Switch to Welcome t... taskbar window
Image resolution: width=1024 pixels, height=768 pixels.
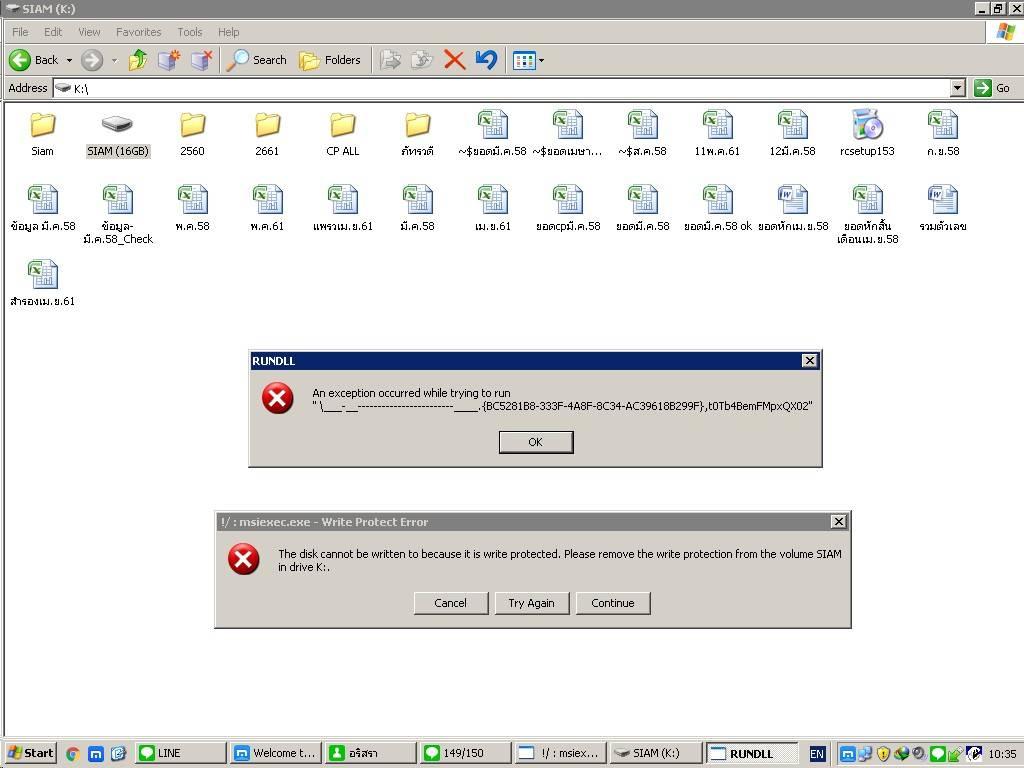[x=276, y=753]
